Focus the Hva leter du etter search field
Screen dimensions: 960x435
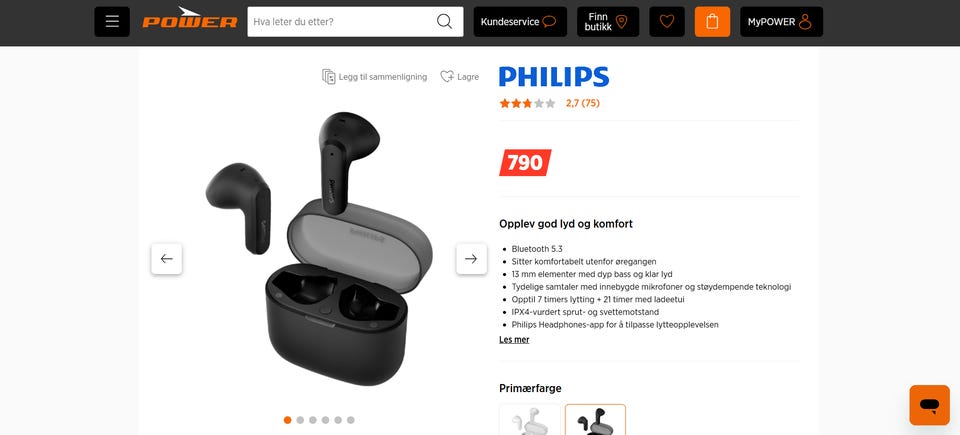[x=342, y=21]
